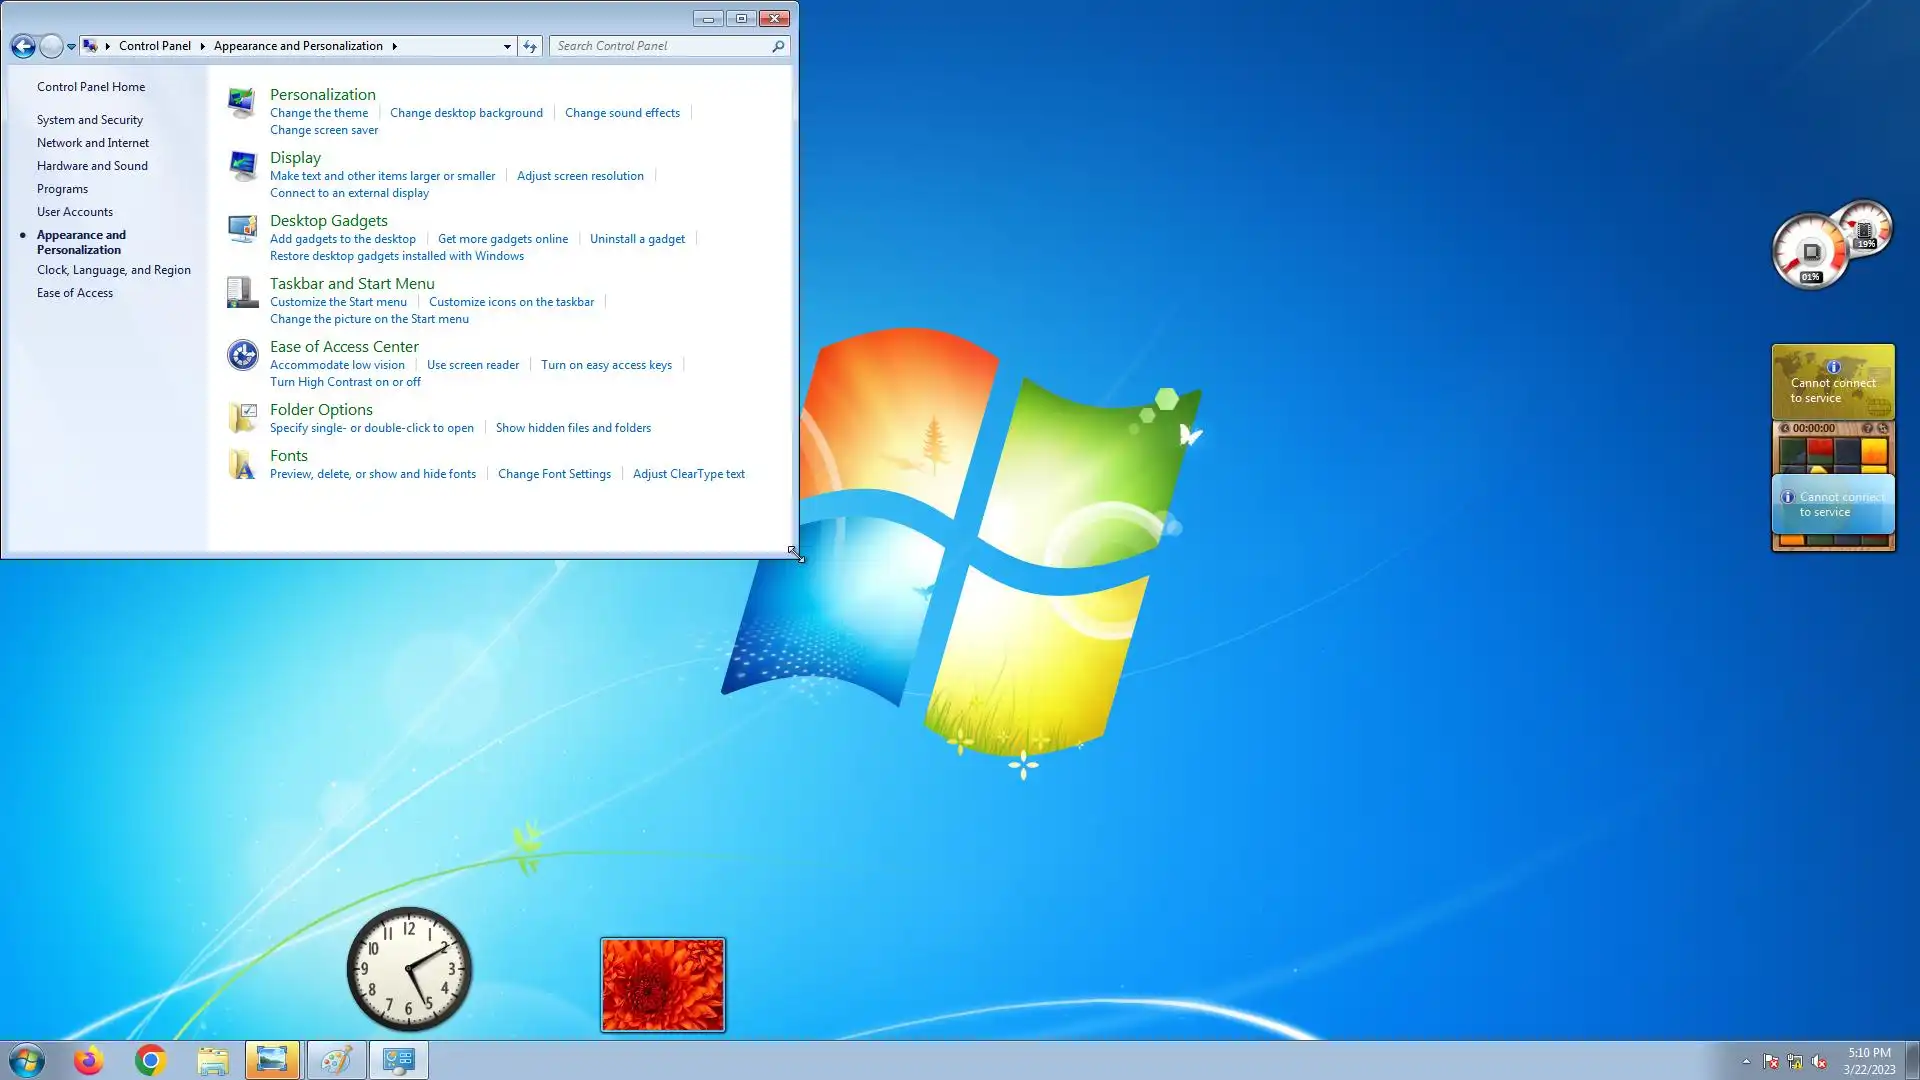Click Adjust screen resolution link
Viewport: 1920px width, 1080px height.
pyautogui.click(x=580, y=176)
